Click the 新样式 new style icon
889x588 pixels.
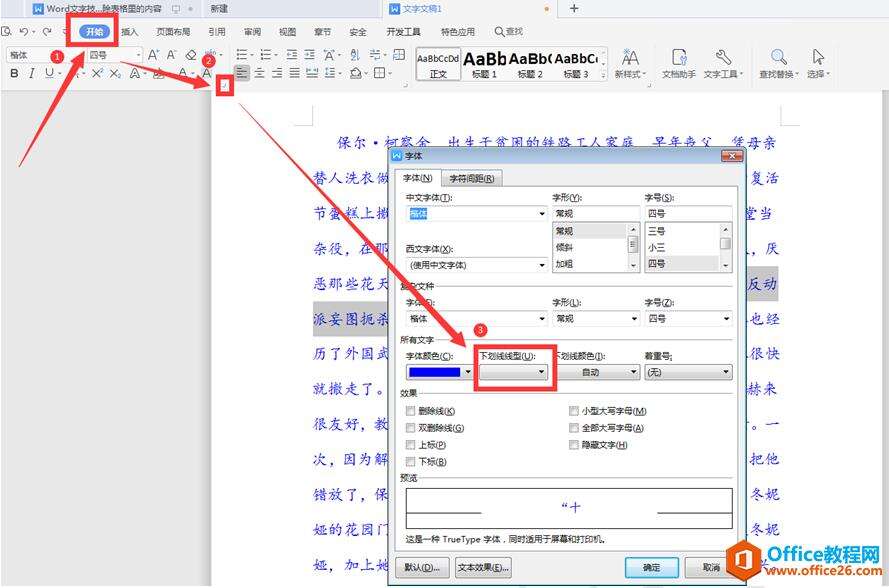tap(630, 62)
